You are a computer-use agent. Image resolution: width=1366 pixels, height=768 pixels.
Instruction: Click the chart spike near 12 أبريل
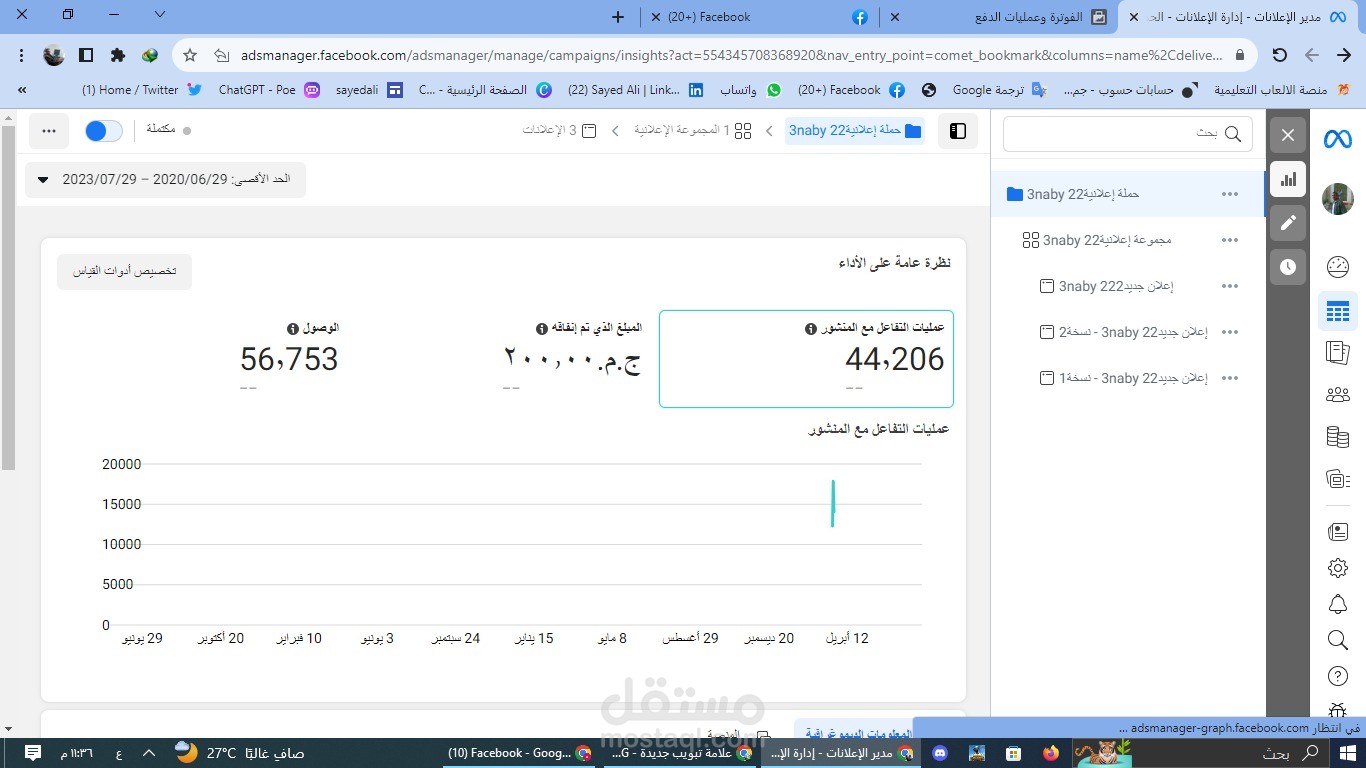click(x=833, y=503)
